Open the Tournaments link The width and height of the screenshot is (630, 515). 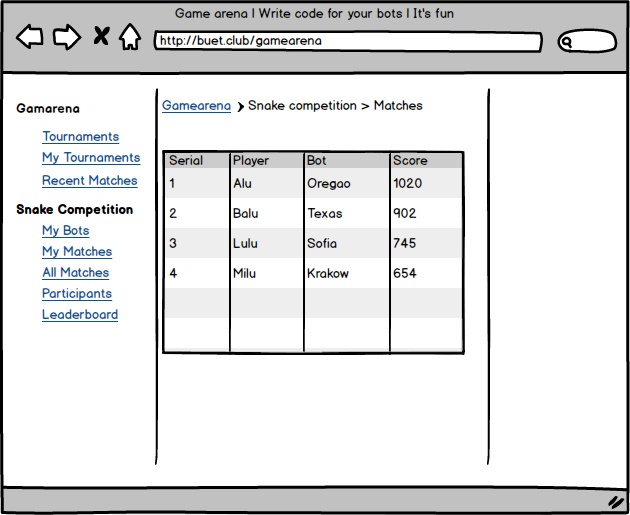[81, 137]
